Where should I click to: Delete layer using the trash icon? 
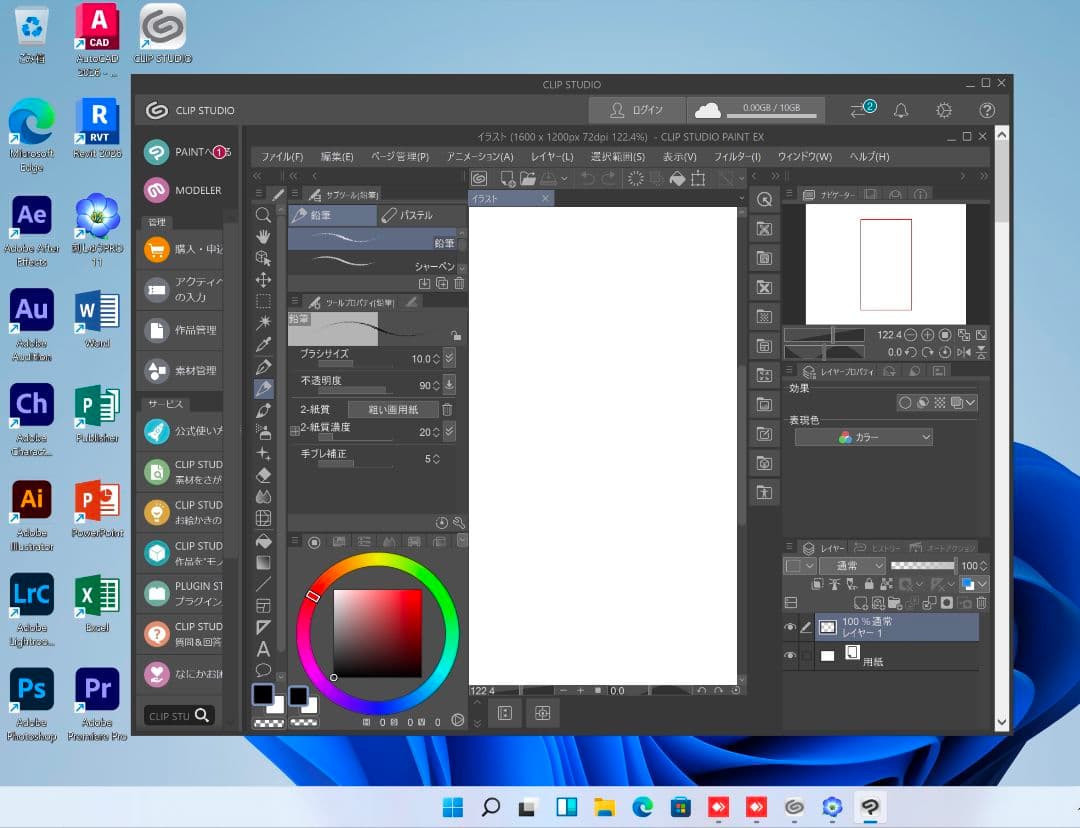coord(981,603)
